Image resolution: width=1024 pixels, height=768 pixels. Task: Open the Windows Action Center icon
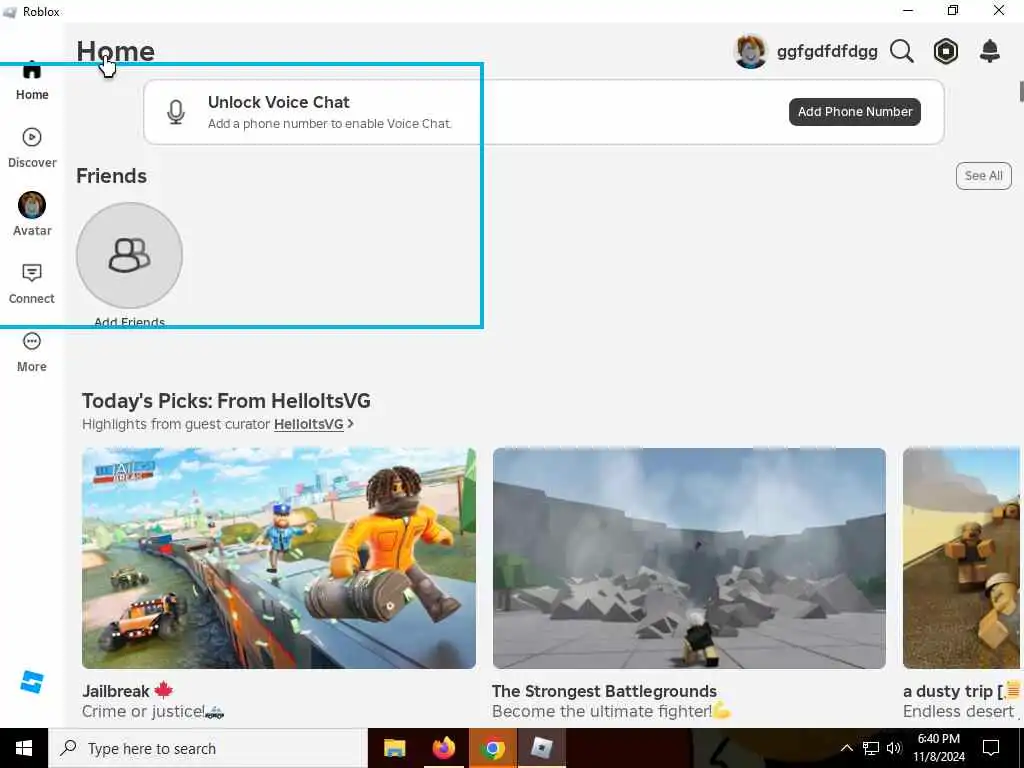pyautogui.click(x=991, y=748)
